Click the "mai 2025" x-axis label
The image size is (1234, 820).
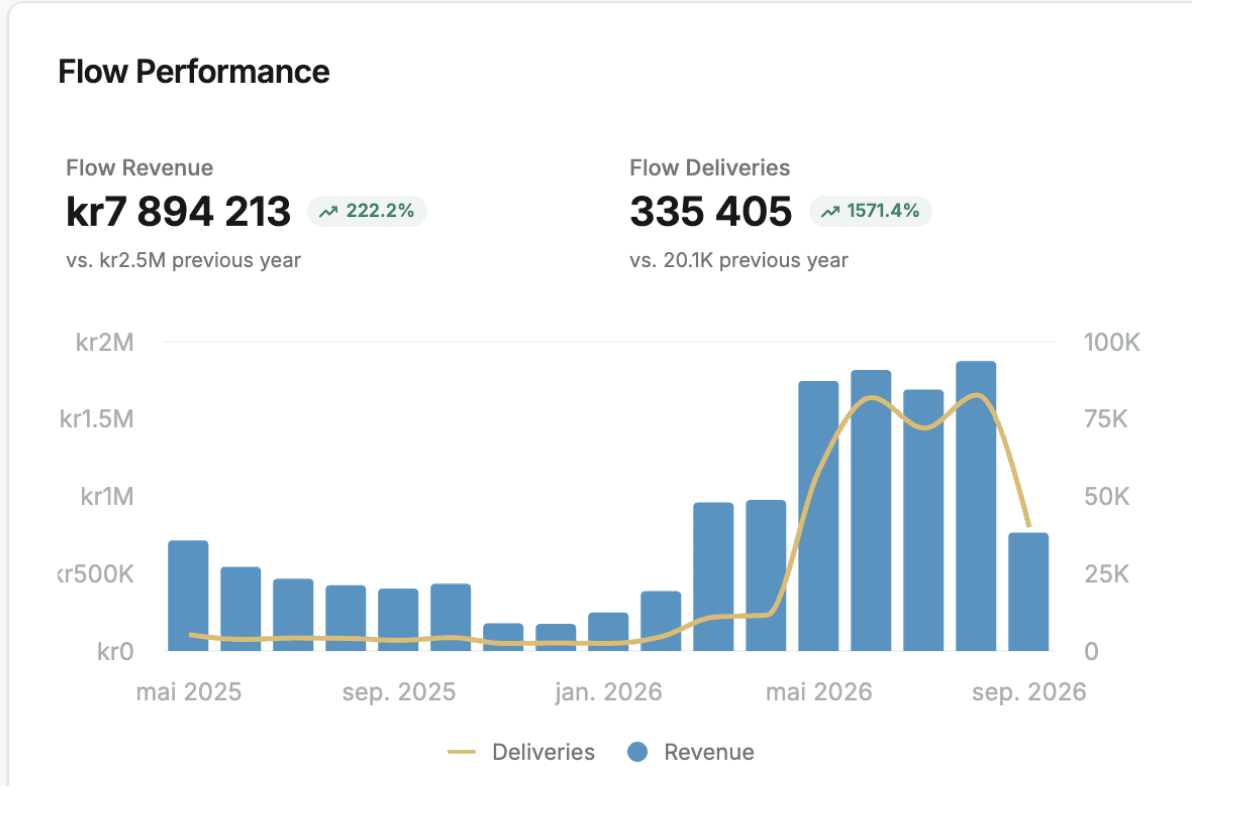coord(189,692)
